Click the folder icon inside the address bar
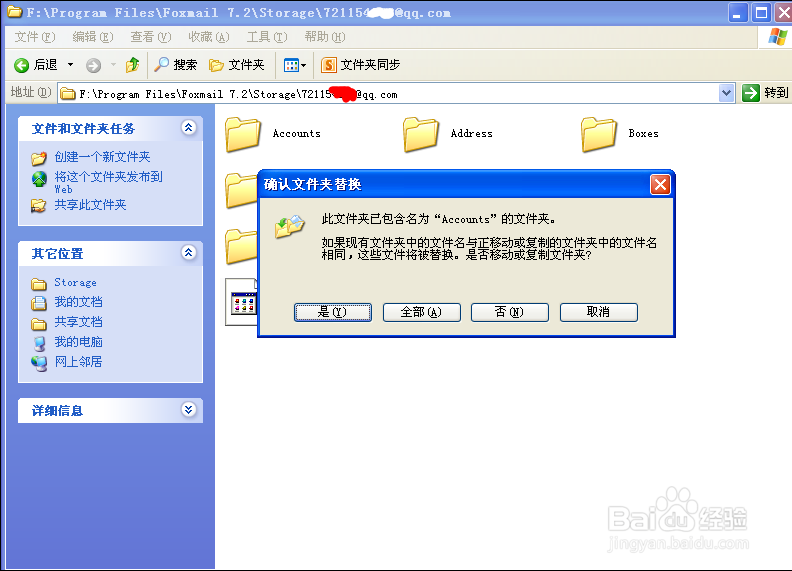Image resolution: width=792 pixels, height=571 pixels. (68, 93)
